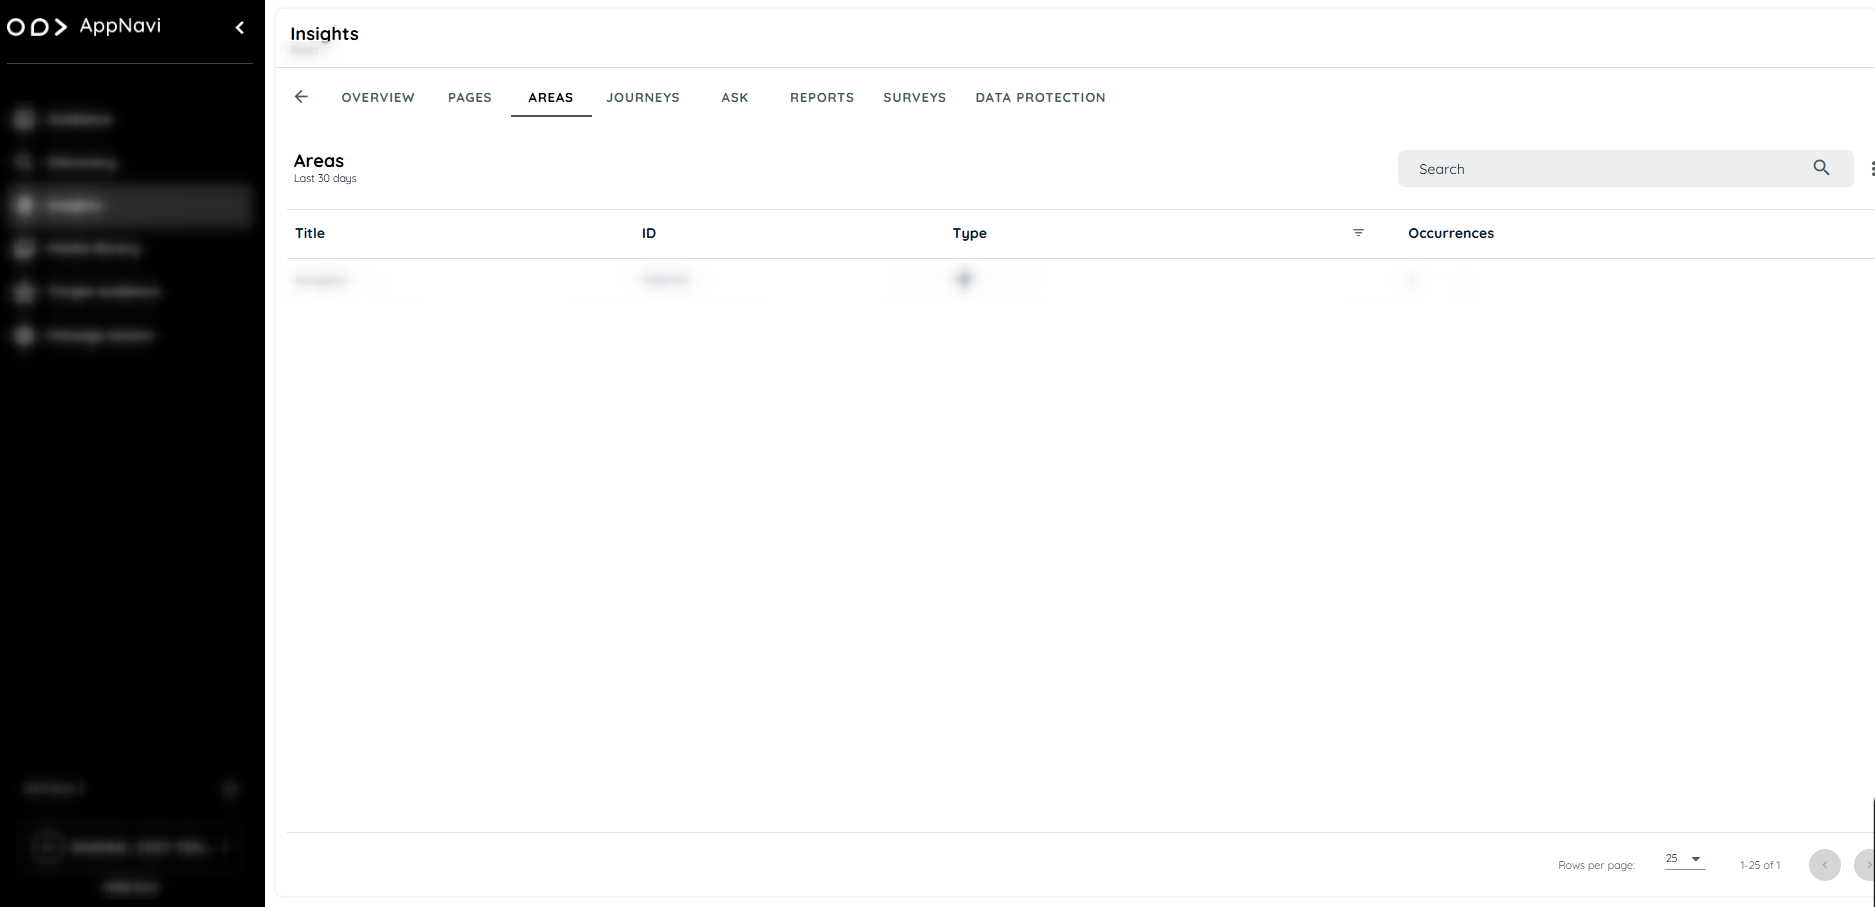The width and height of the screenshot is (1875, 907).
Task: Open the three-dot more options menu
Action: (1871, 169)
